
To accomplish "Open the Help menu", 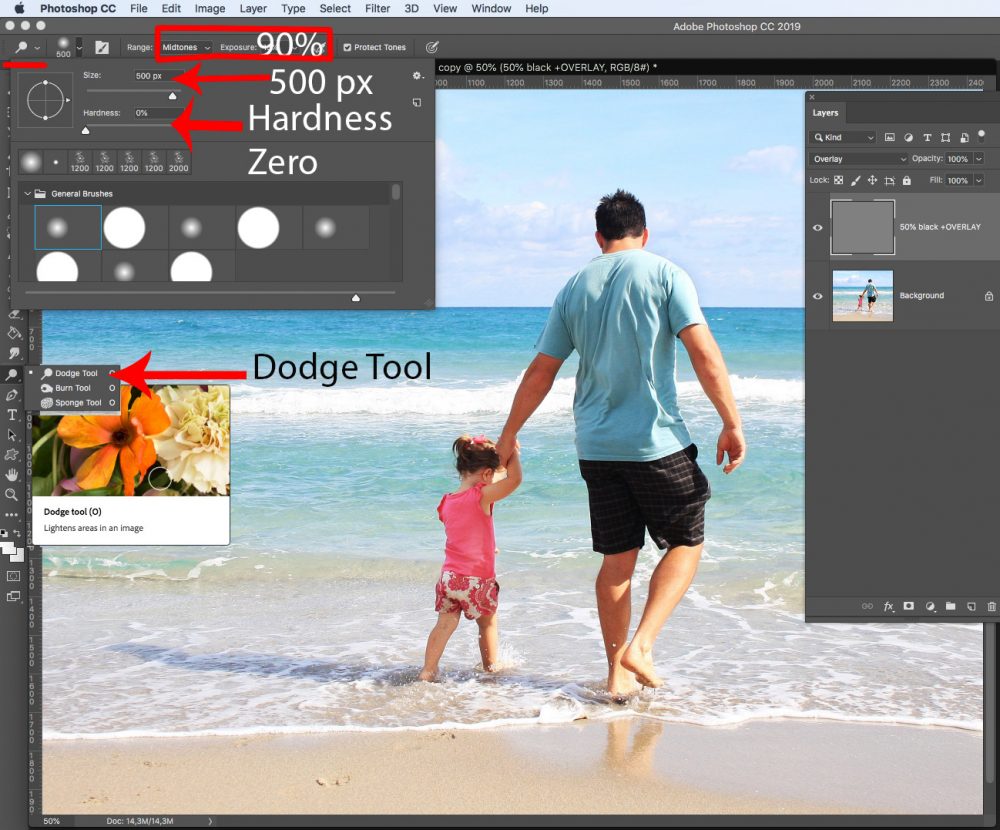I will click(536, 8).
